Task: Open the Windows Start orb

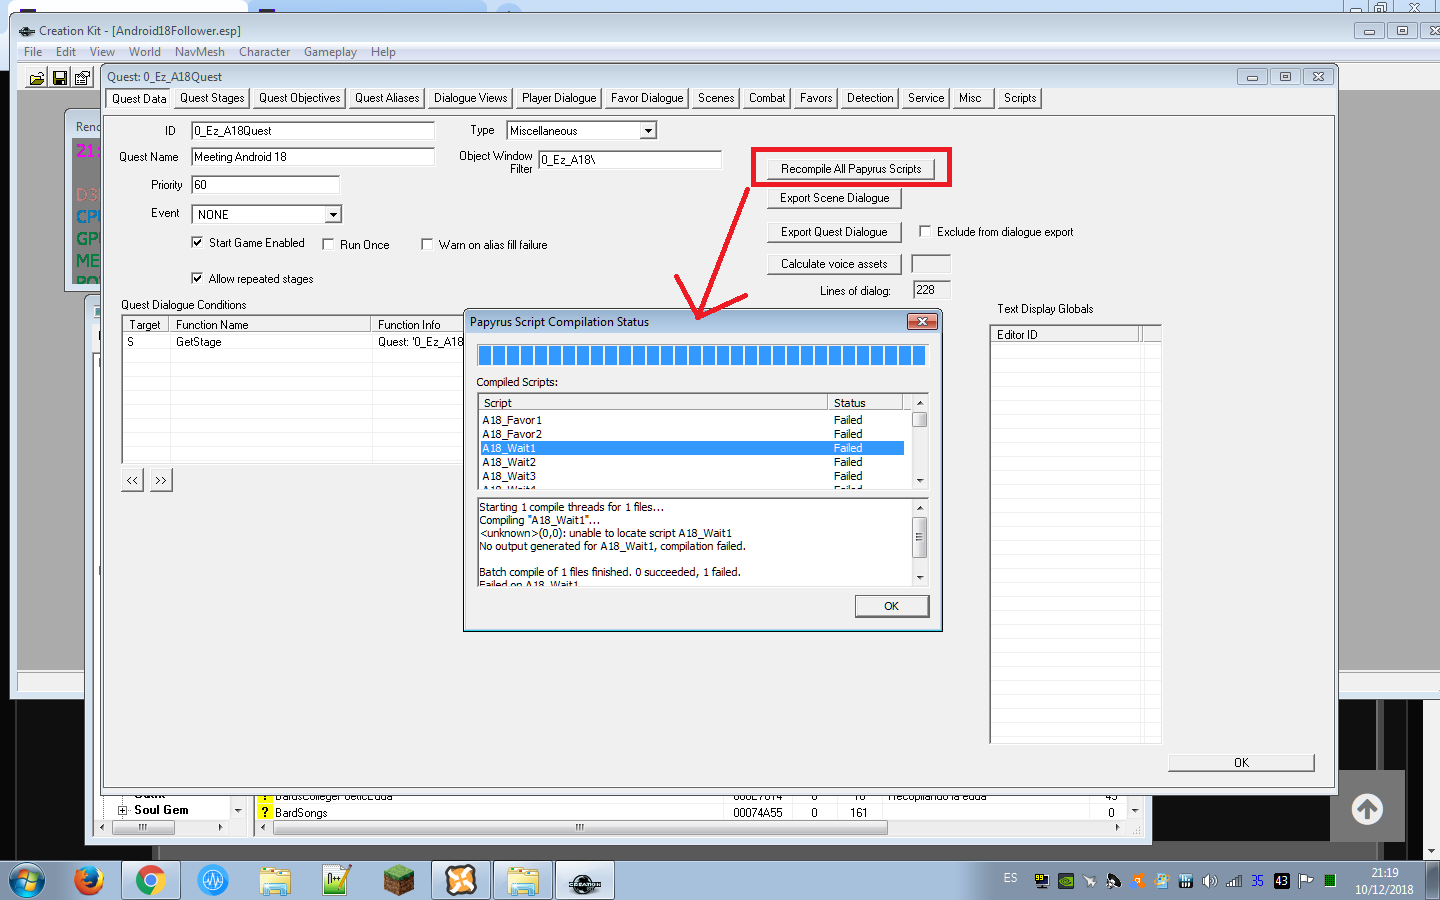Action: [x=27, y=881]
